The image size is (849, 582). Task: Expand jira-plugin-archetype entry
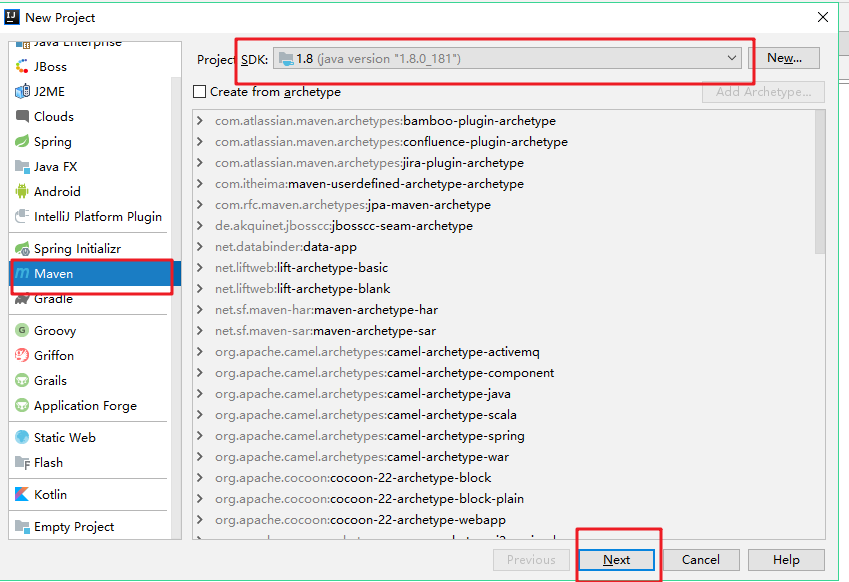click(x=200, y=162)
